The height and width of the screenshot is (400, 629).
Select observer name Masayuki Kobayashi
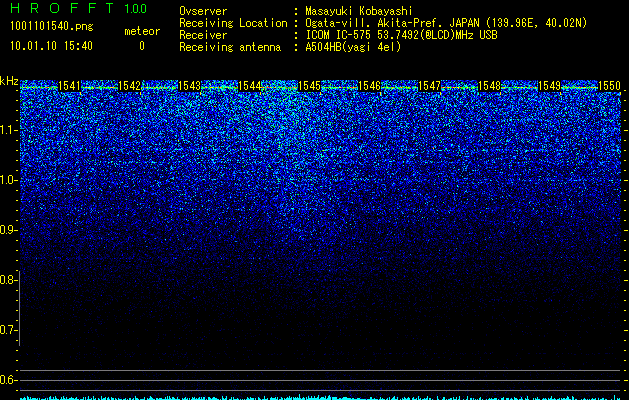(x=359, y=11)
